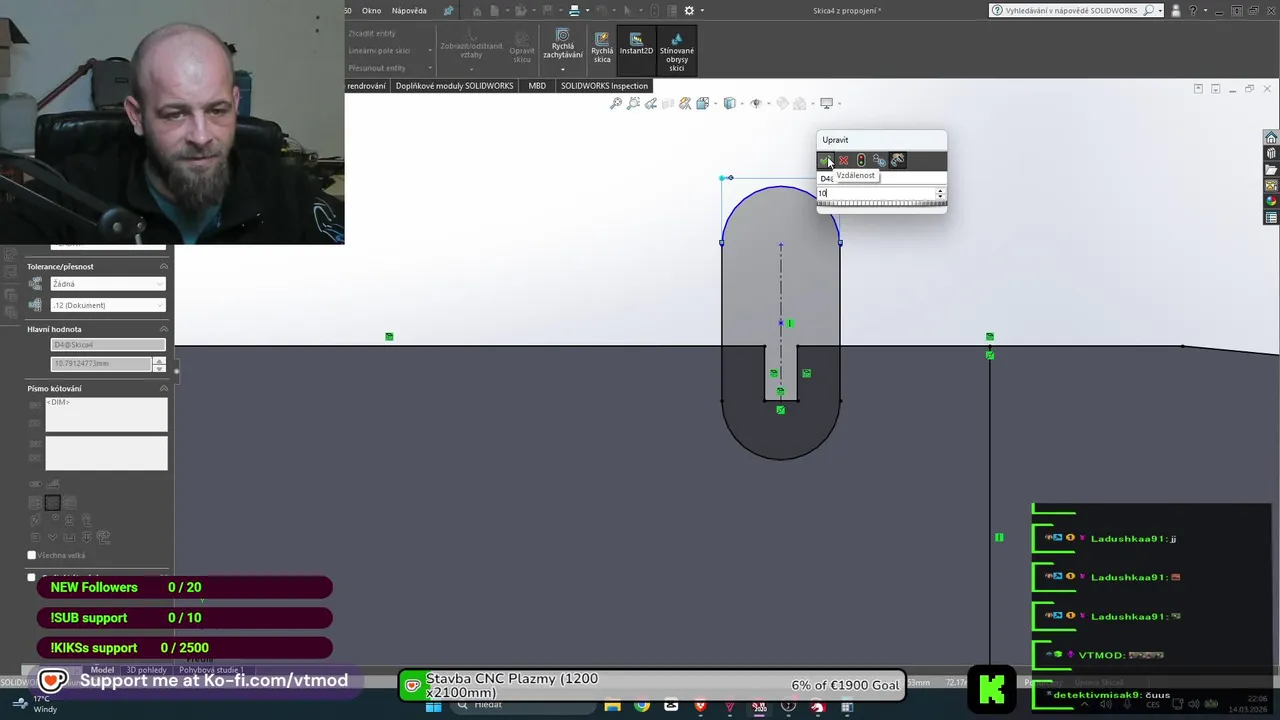
Task: Collapse the Tolerance/přesnost section
Action: point(164,267)
